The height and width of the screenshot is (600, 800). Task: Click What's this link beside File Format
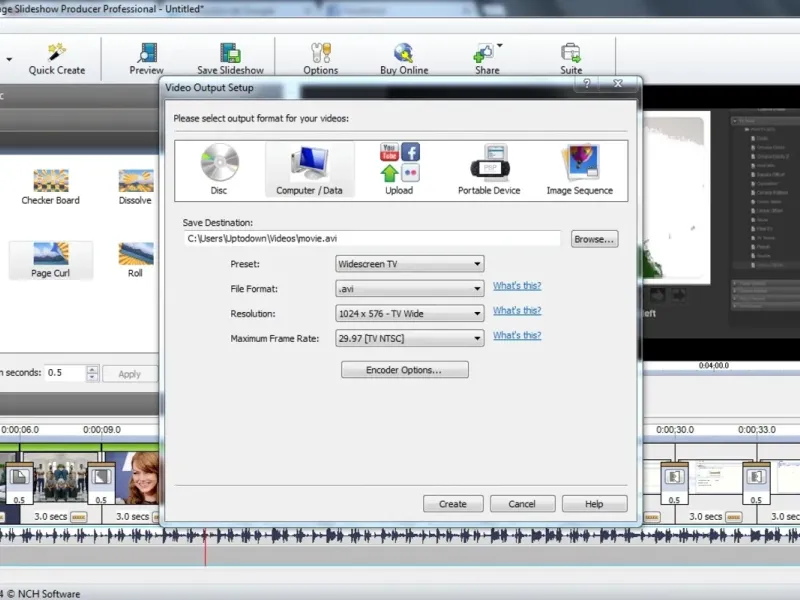(x=517, y=286)
